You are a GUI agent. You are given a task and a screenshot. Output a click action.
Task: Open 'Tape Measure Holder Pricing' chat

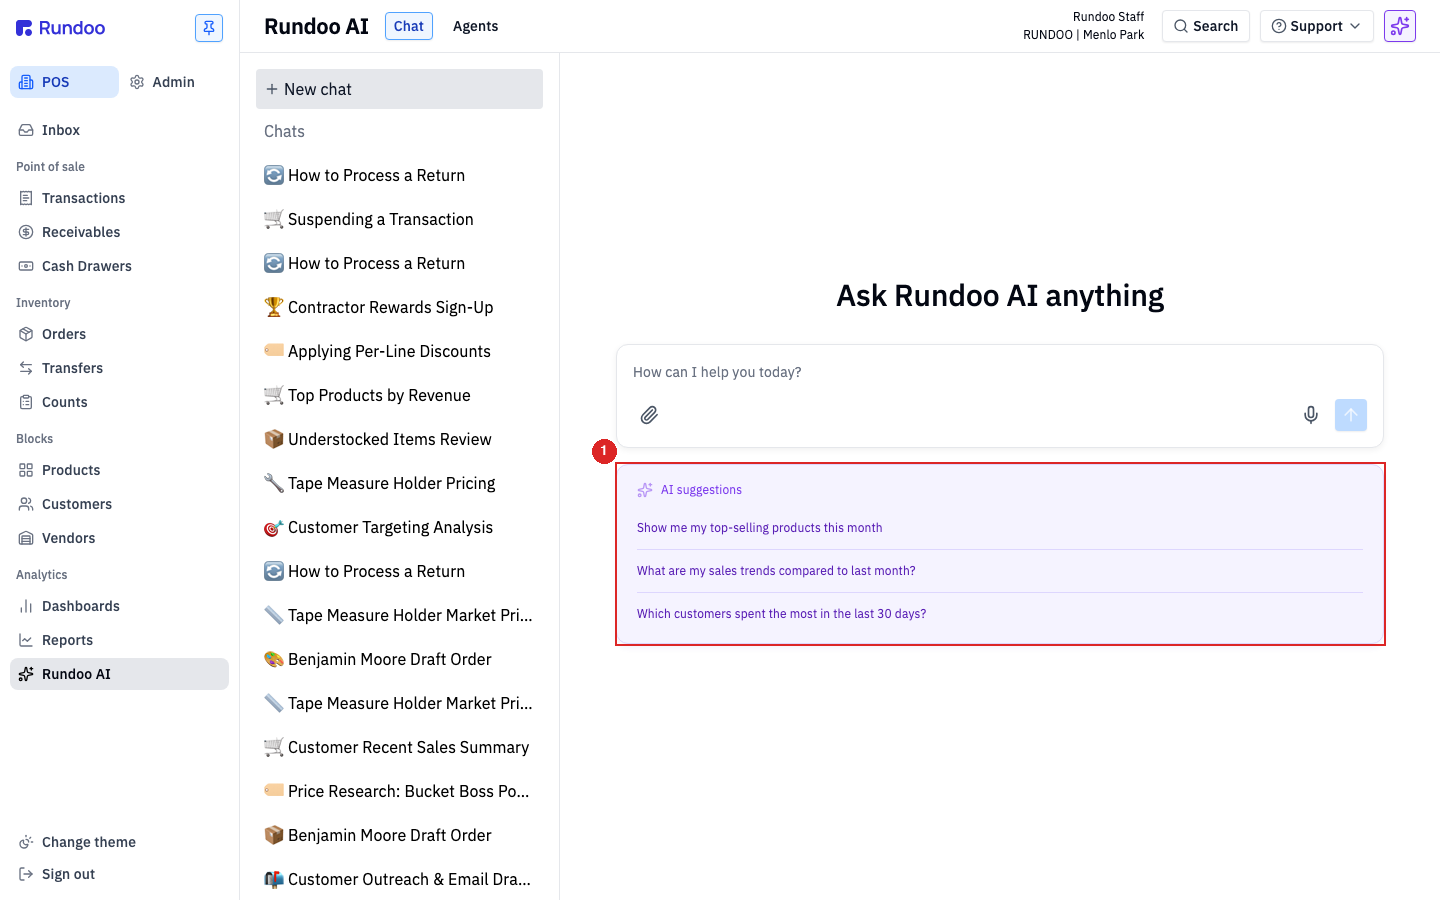(399, 483)
